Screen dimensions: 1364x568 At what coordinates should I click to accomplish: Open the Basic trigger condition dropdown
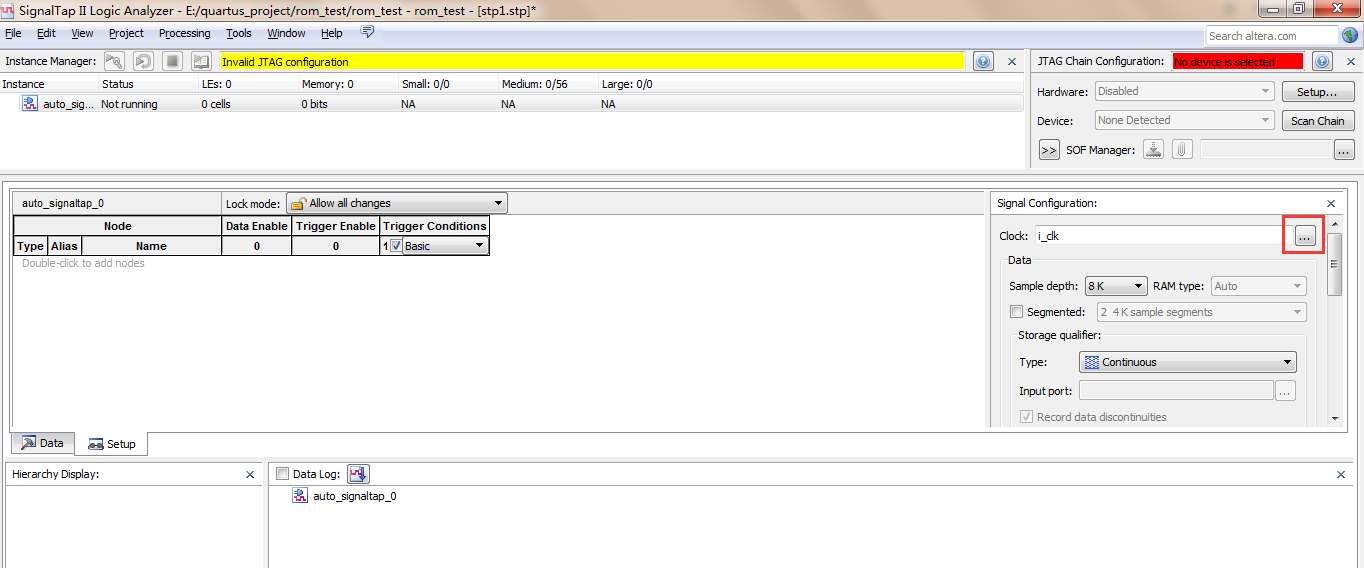[445, 246]
